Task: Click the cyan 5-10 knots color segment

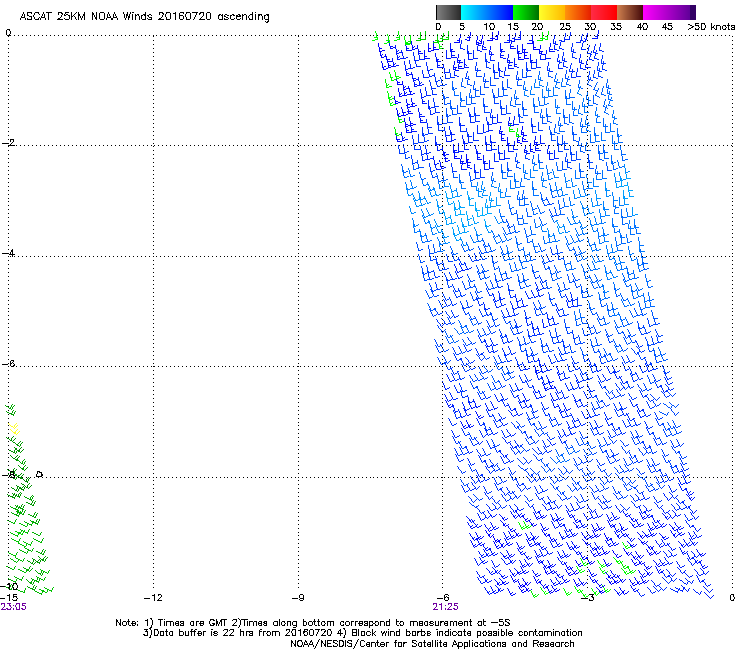Action: (474, 12)
